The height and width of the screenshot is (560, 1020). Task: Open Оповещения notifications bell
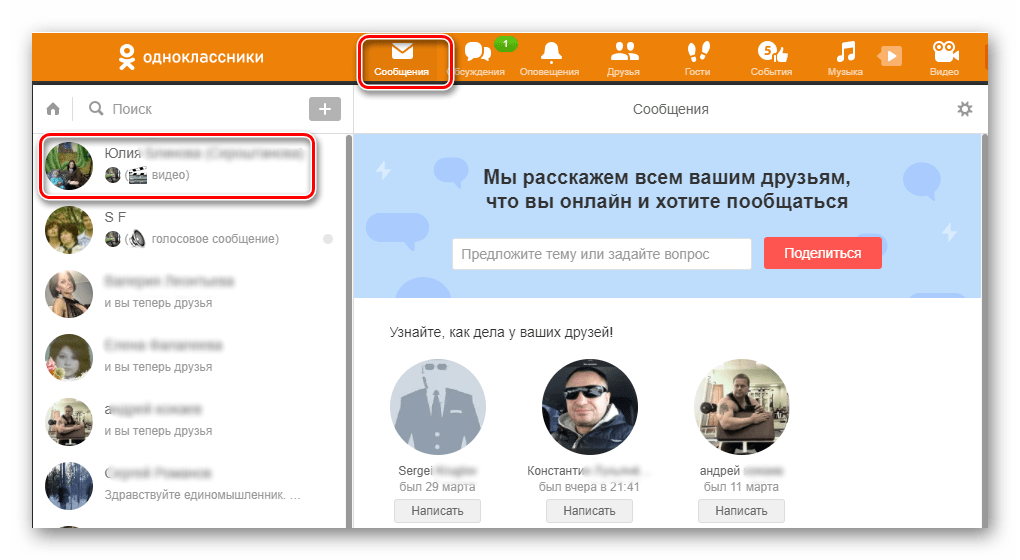click(550, 59)
